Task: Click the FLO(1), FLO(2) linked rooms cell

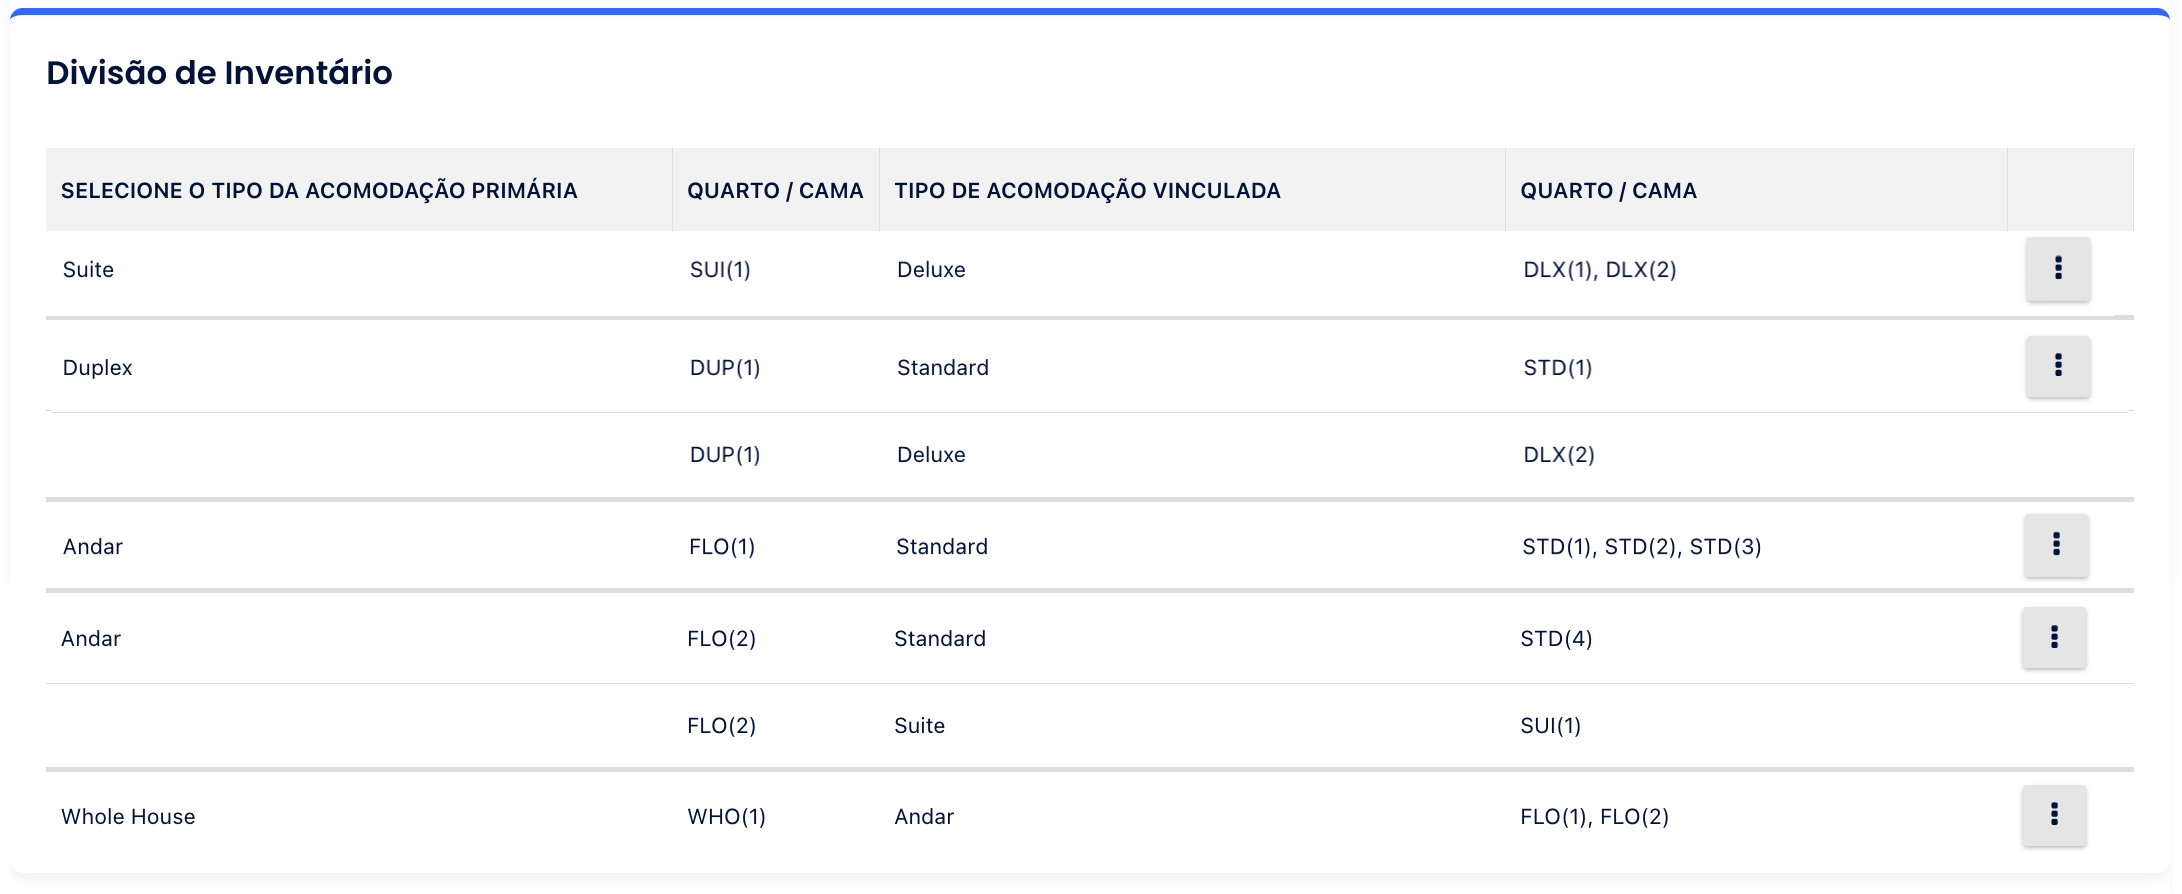Action: 1594,817
